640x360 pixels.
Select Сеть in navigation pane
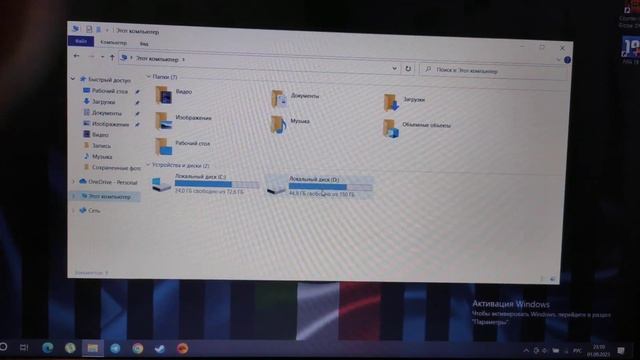point(90,210)
